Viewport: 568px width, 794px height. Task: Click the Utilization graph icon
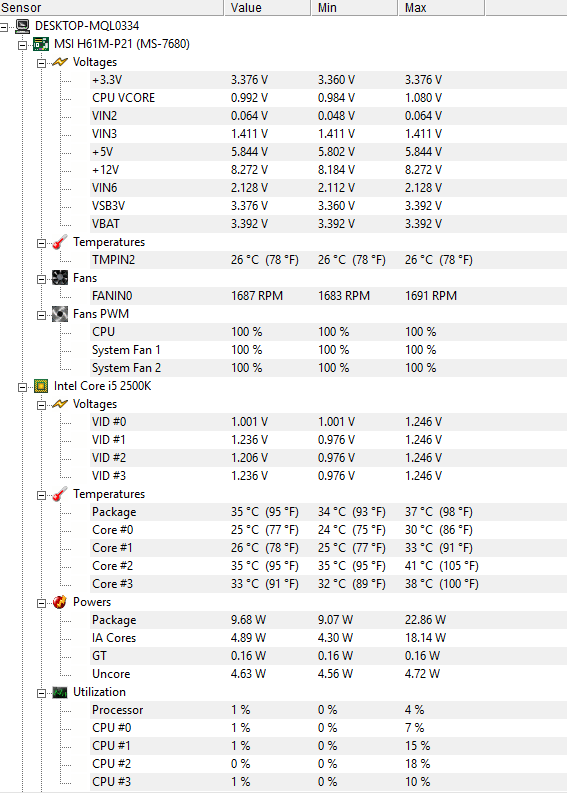point(60,692)
